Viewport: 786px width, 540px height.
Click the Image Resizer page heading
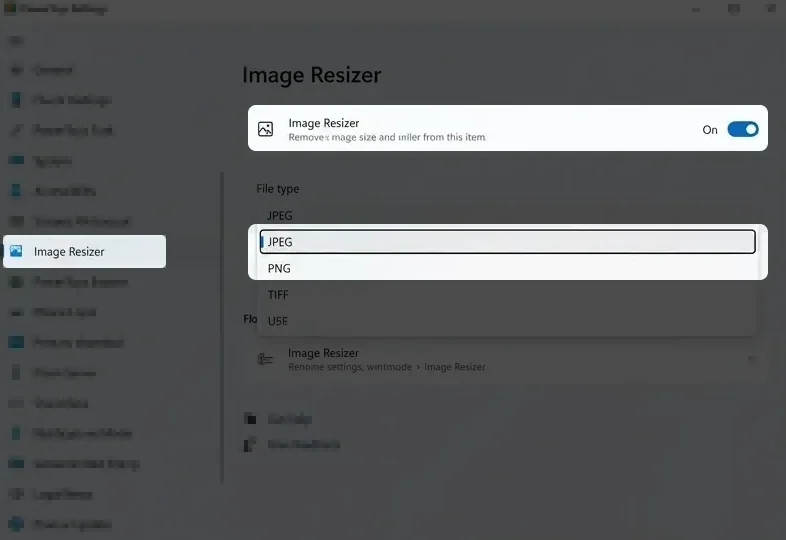(x=312, y=75)
